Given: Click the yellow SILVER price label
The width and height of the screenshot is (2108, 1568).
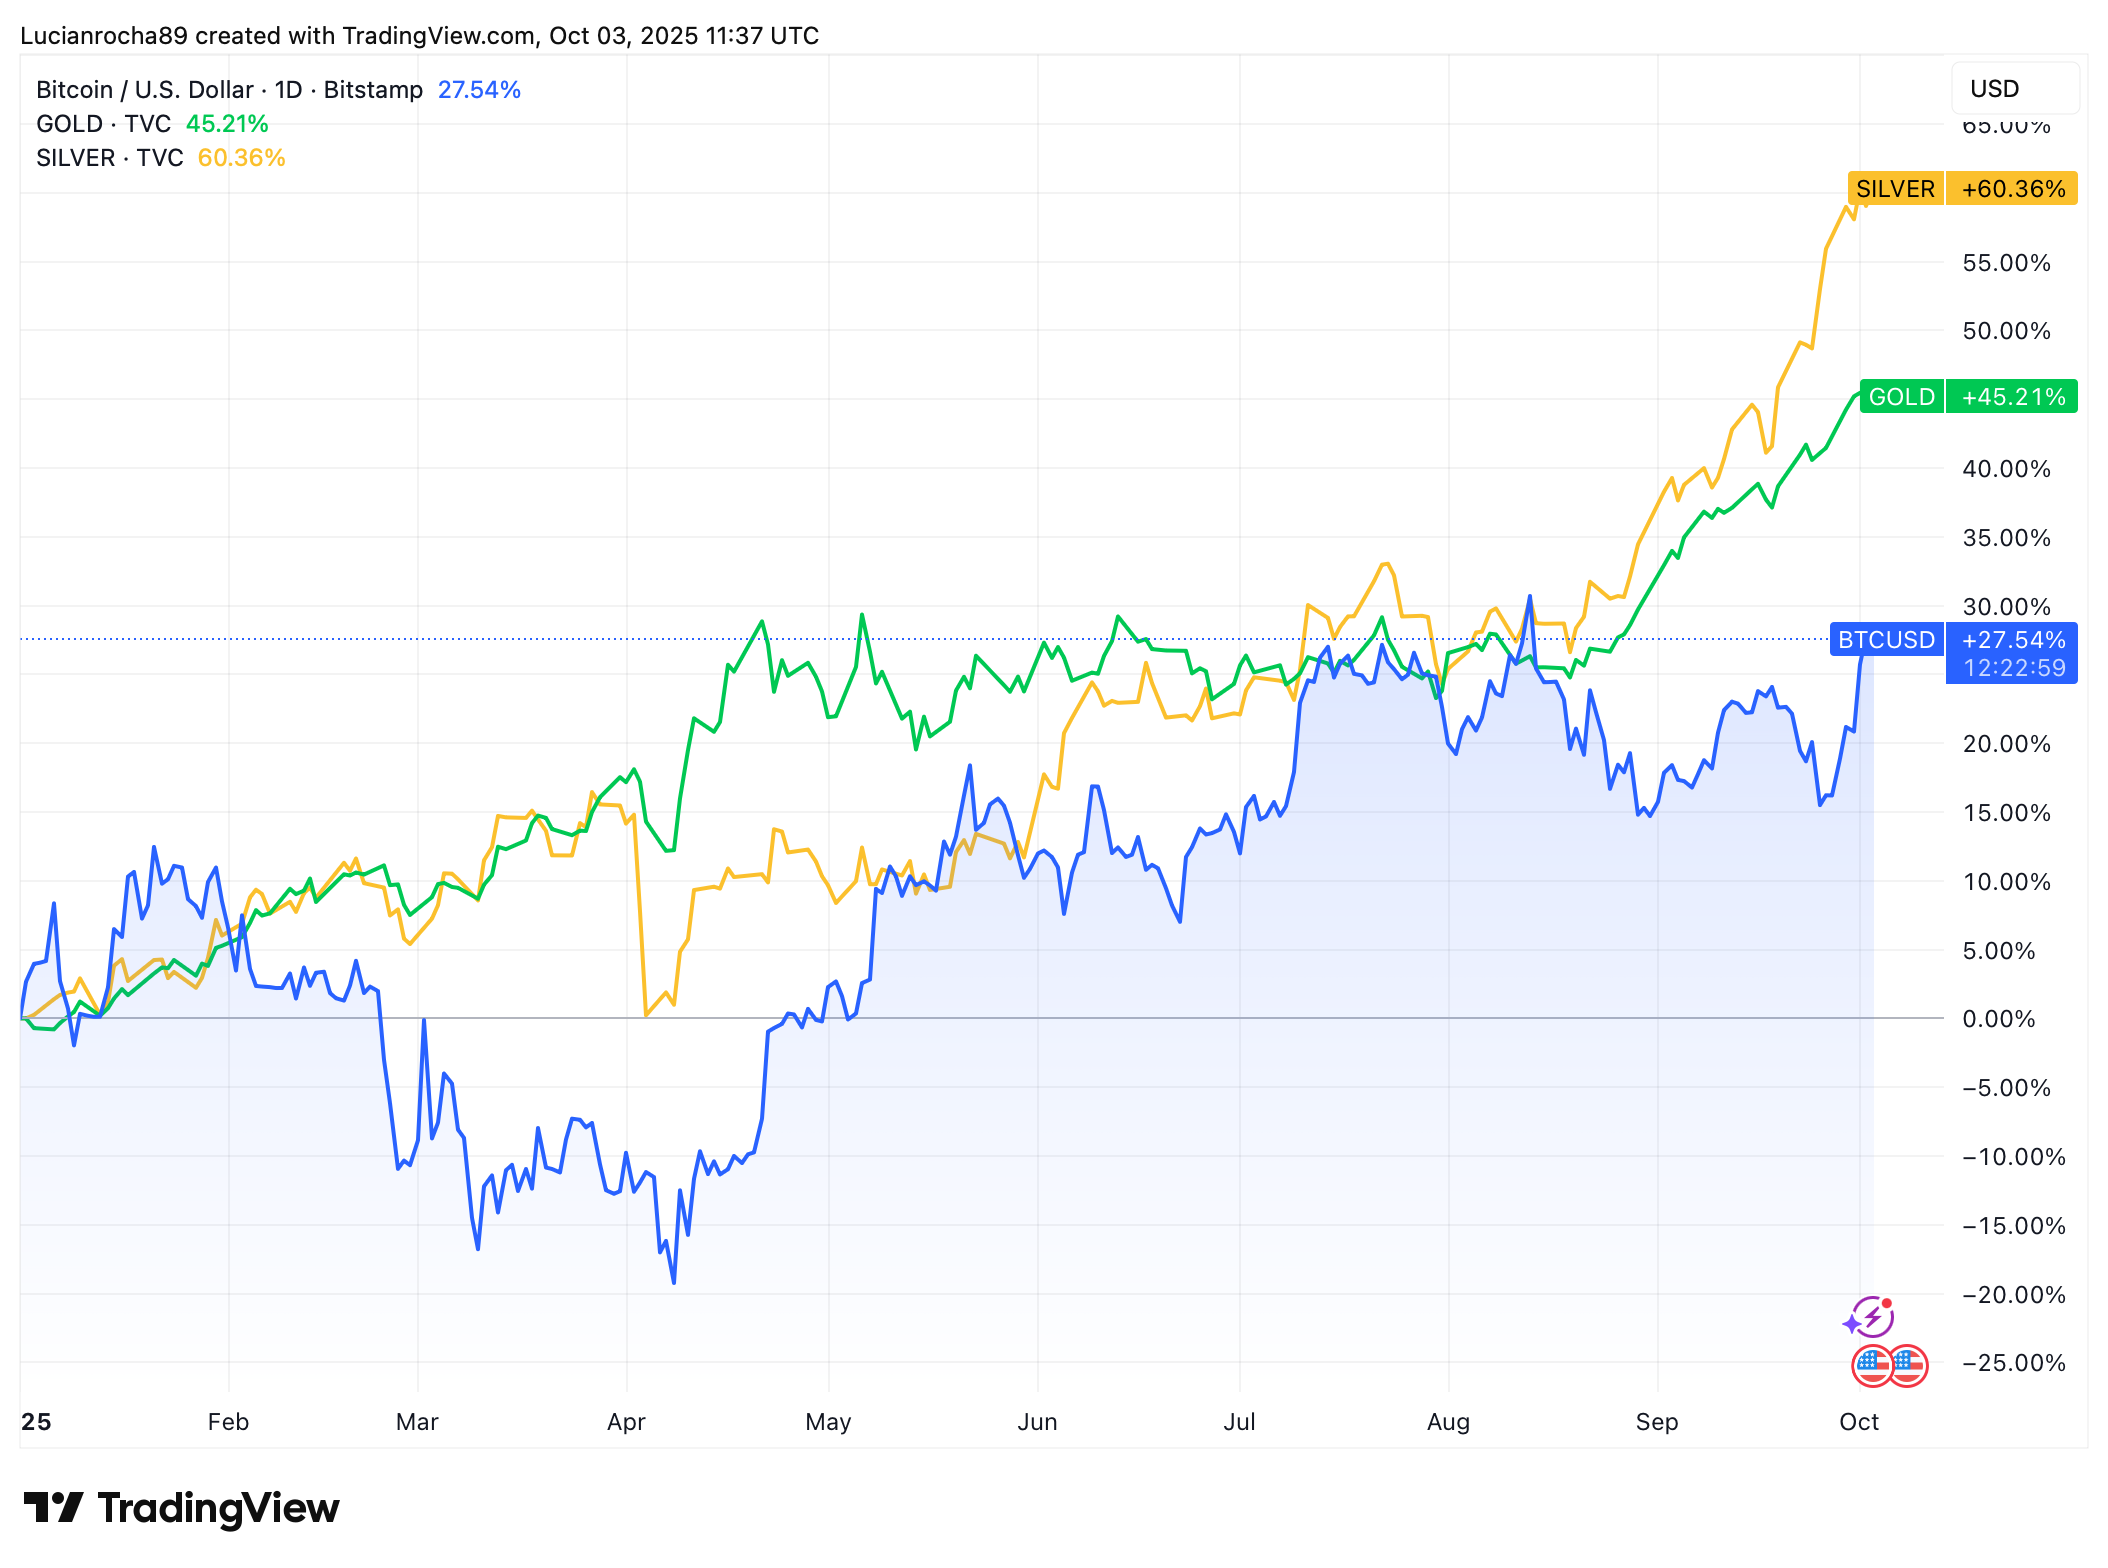Looking at the screenshot, I should [x=1894, y=189].
